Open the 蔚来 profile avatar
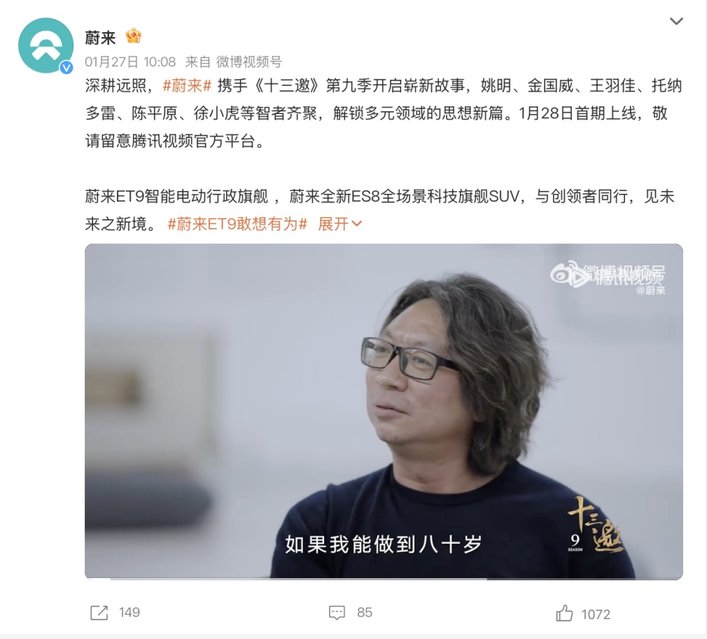 coord(46,45)
